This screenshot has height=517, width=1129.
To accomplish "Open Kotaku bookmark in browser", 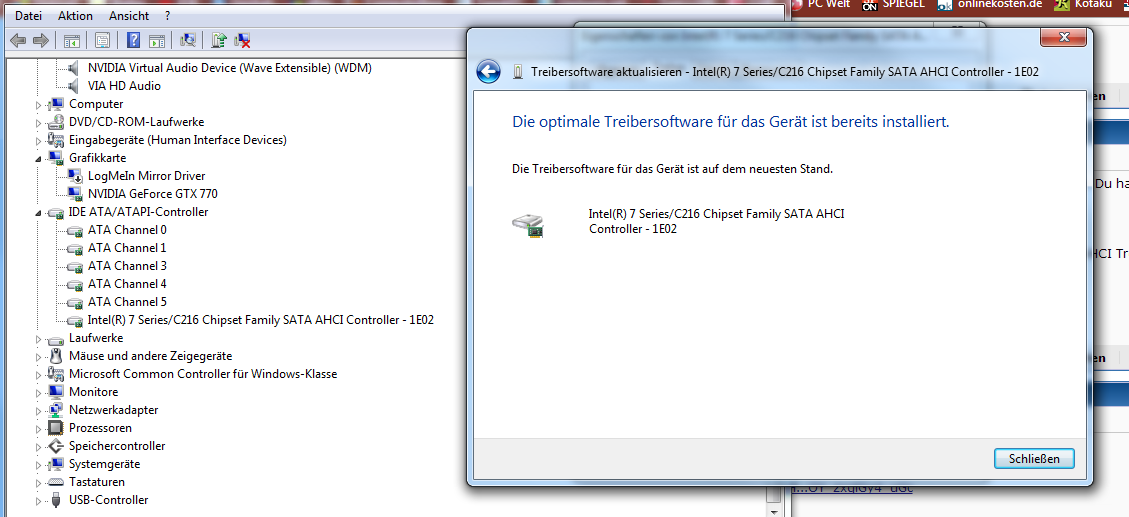I will pyautogui.click(x=1094, y=4).
